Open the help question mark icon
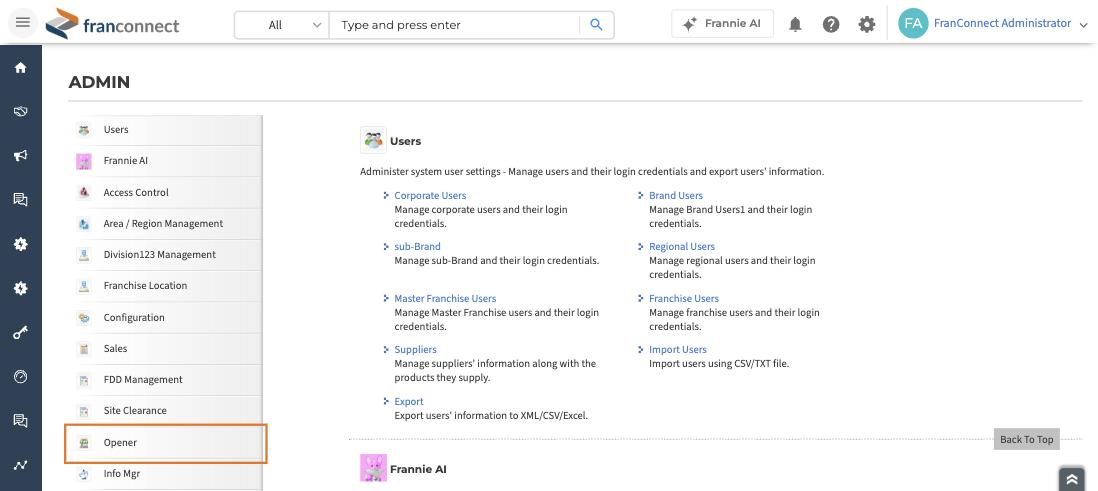 [831, 25]
